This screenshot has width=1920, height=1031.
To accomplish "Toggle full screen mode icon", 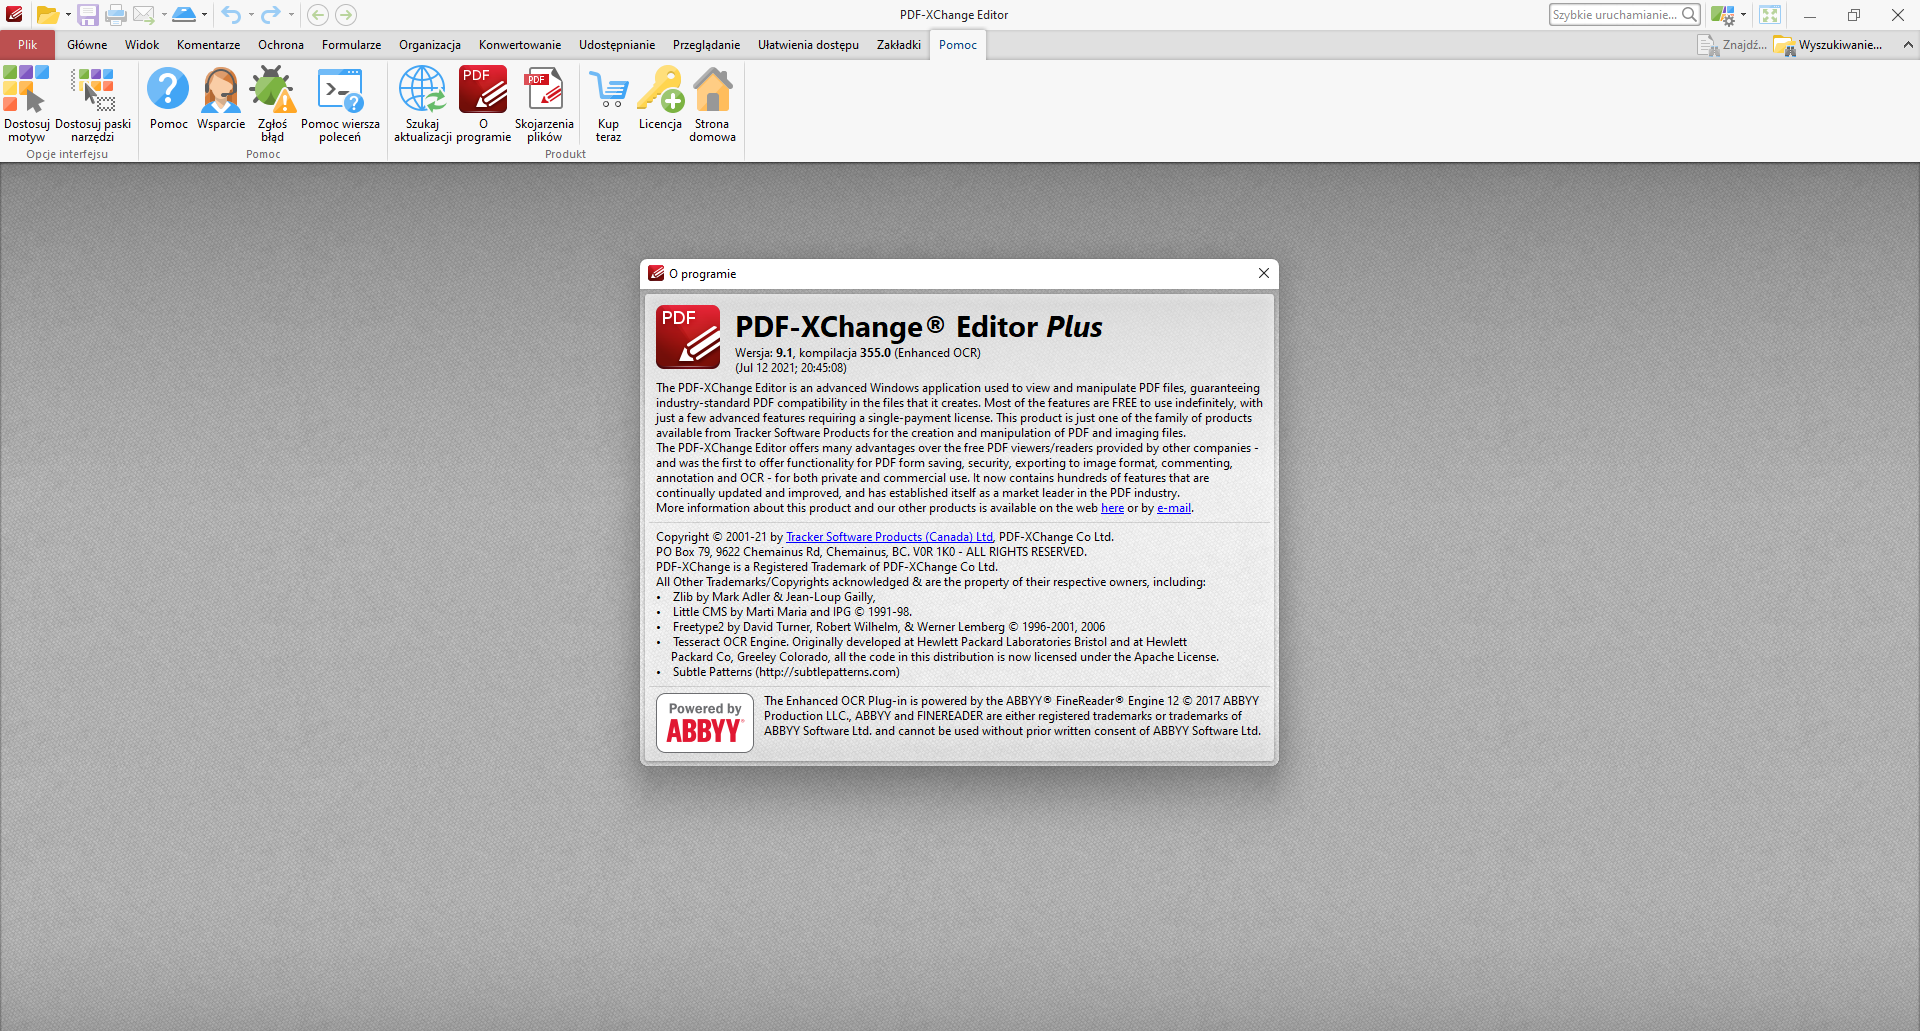I will [x=1770, y=15].
